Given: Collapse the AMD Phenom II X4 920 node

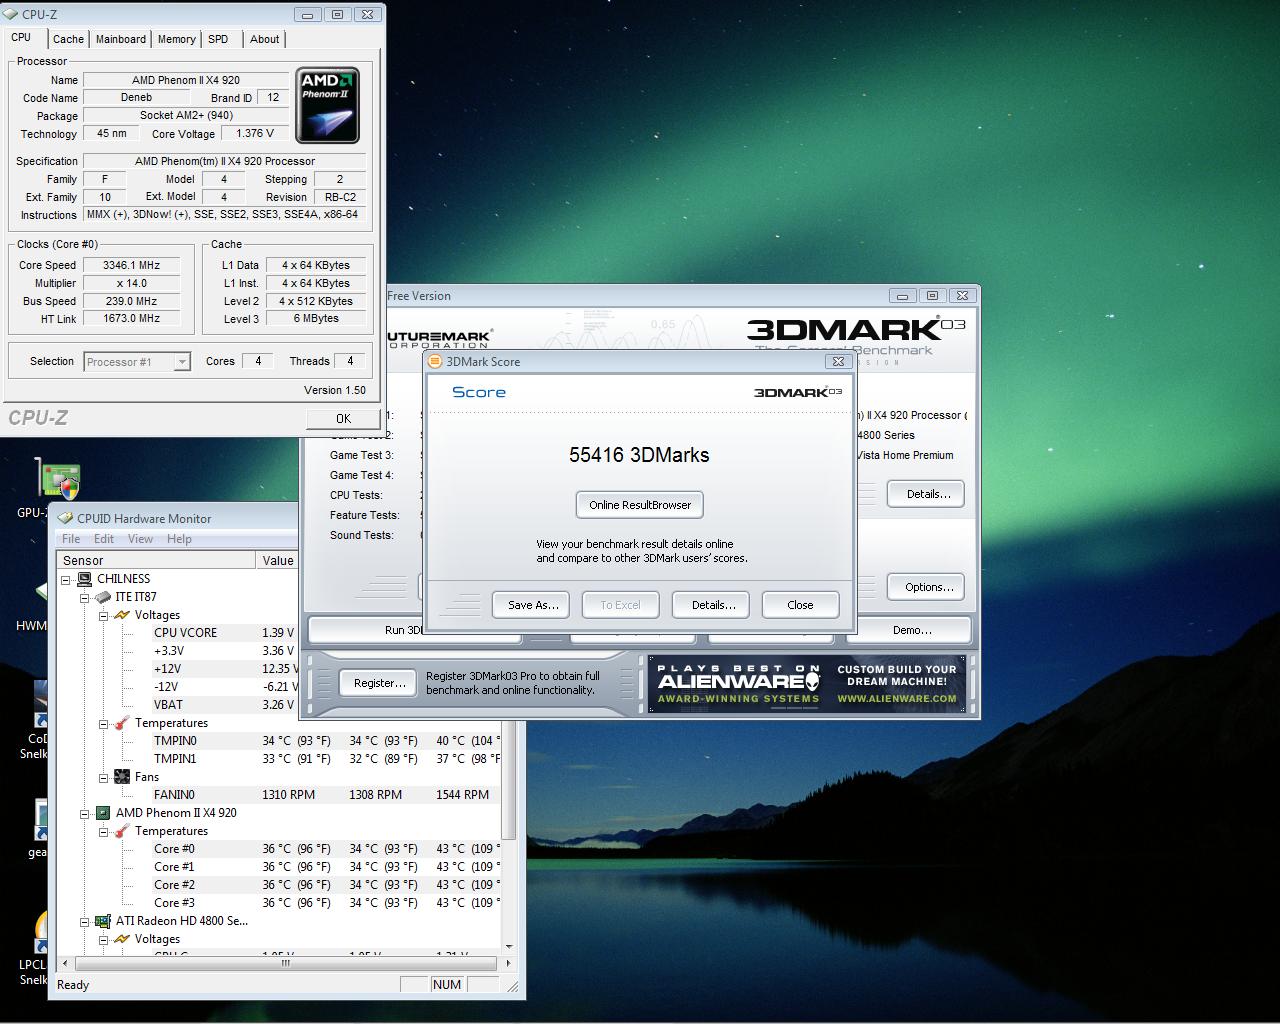Looking at the screenshot, I should [85, 813].
